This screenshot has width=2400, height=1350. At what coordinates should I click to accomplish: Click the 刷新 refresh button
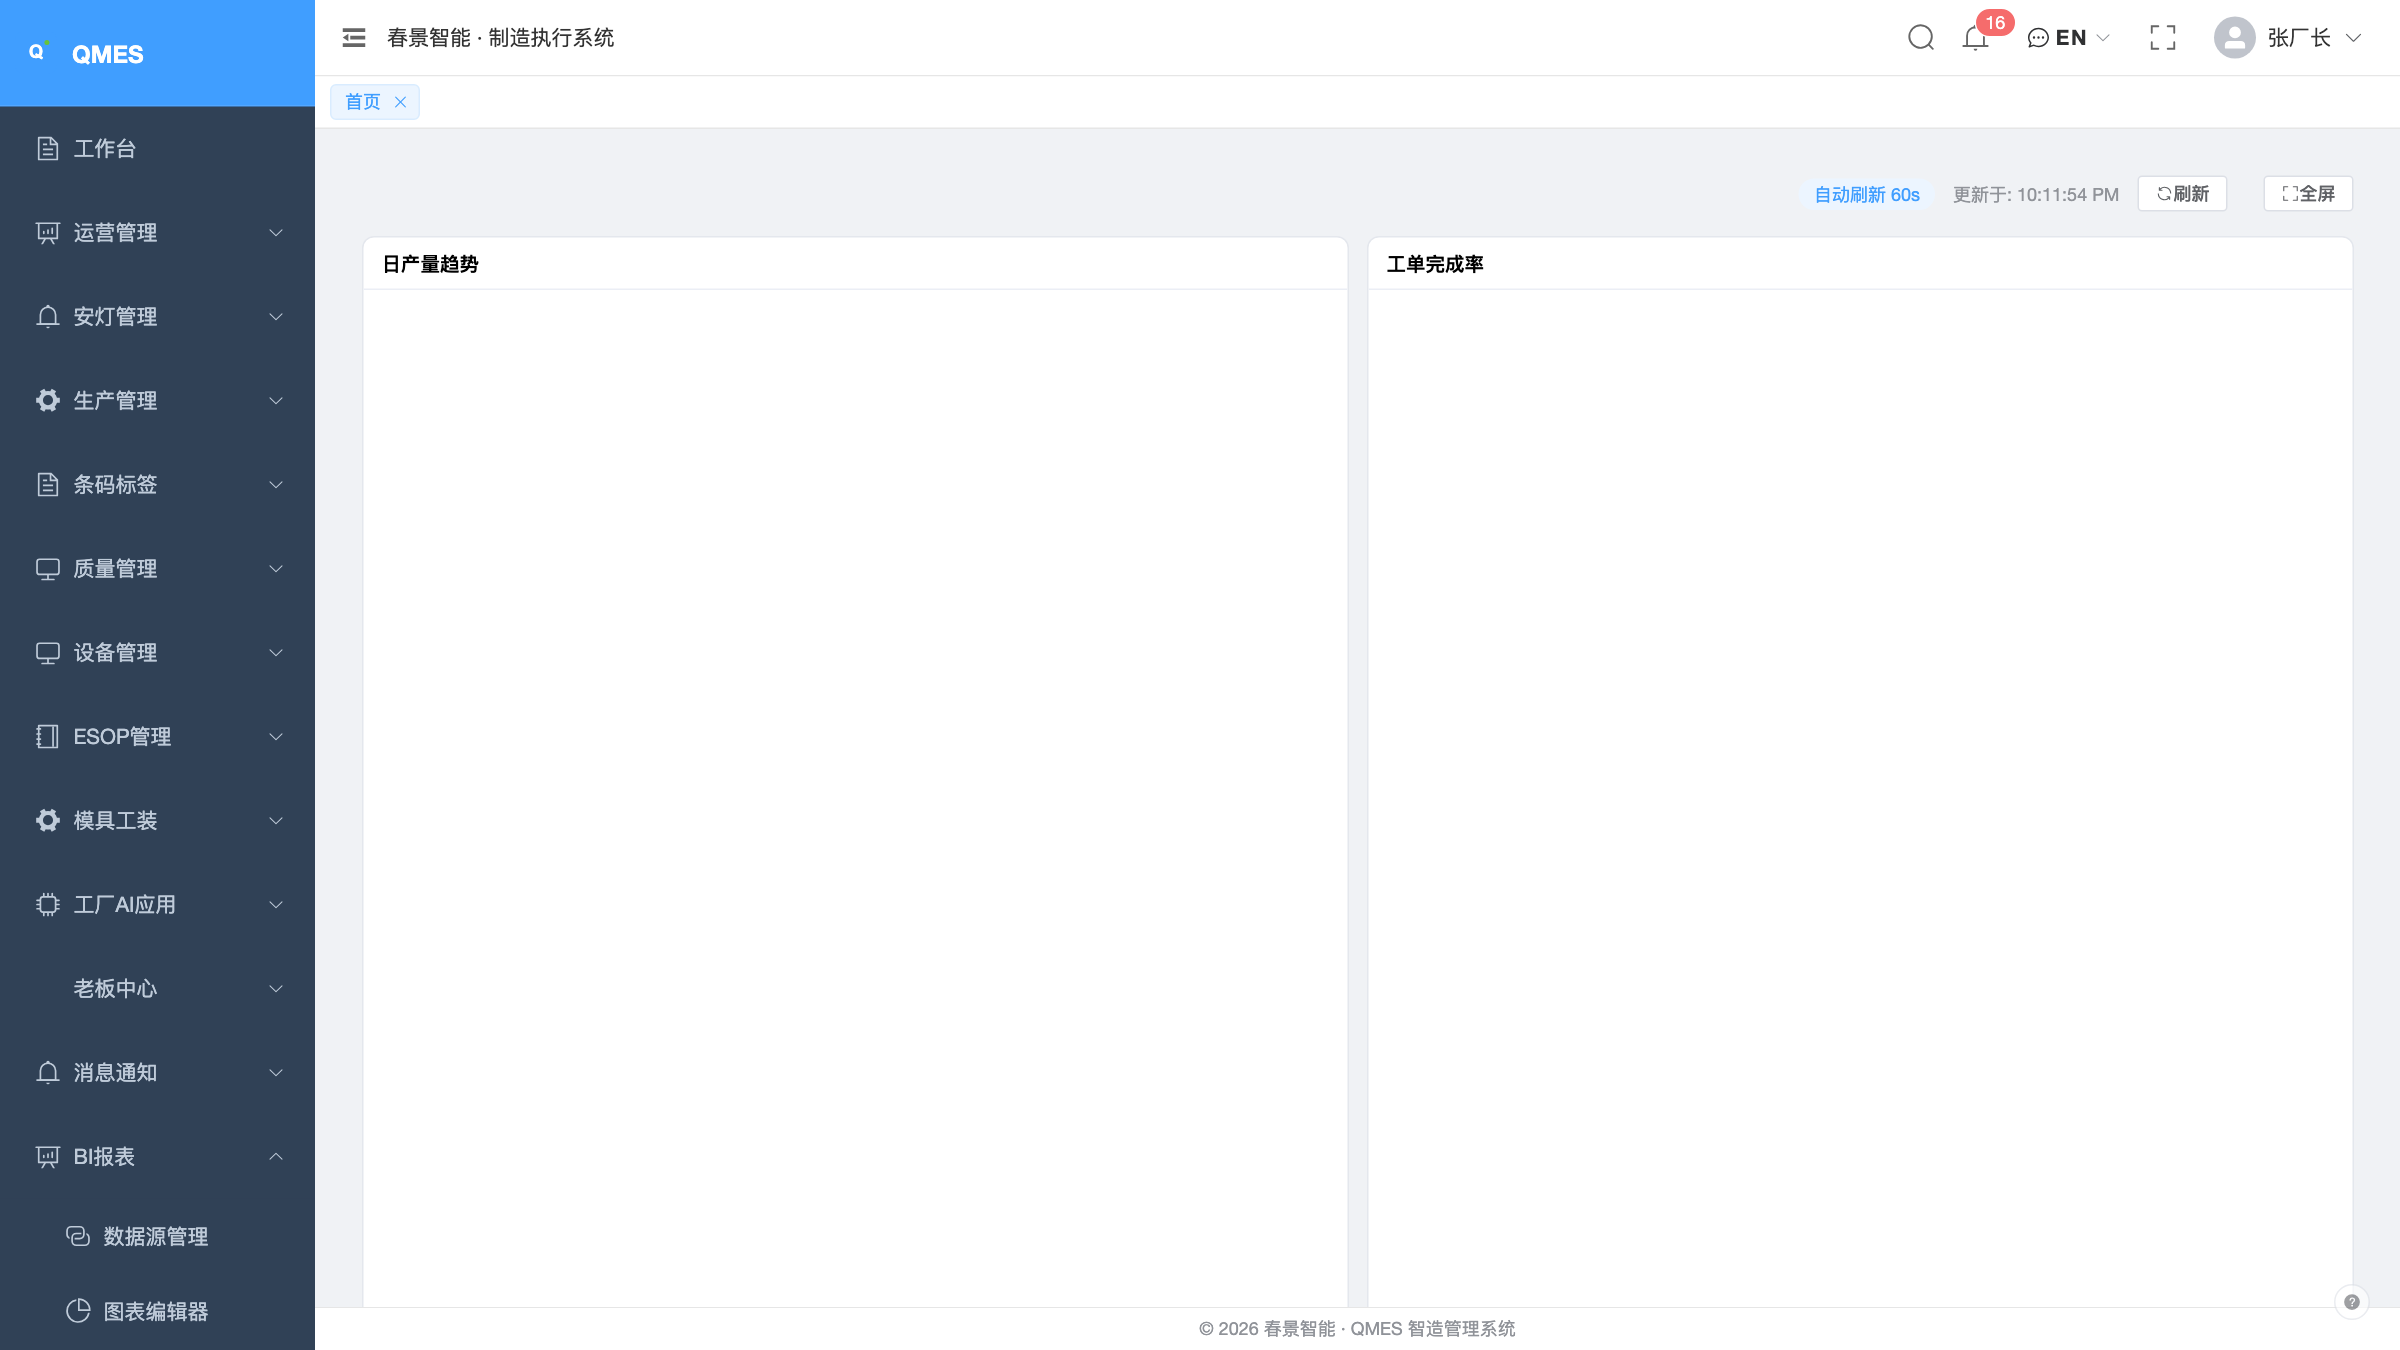tap(2182, 194)
